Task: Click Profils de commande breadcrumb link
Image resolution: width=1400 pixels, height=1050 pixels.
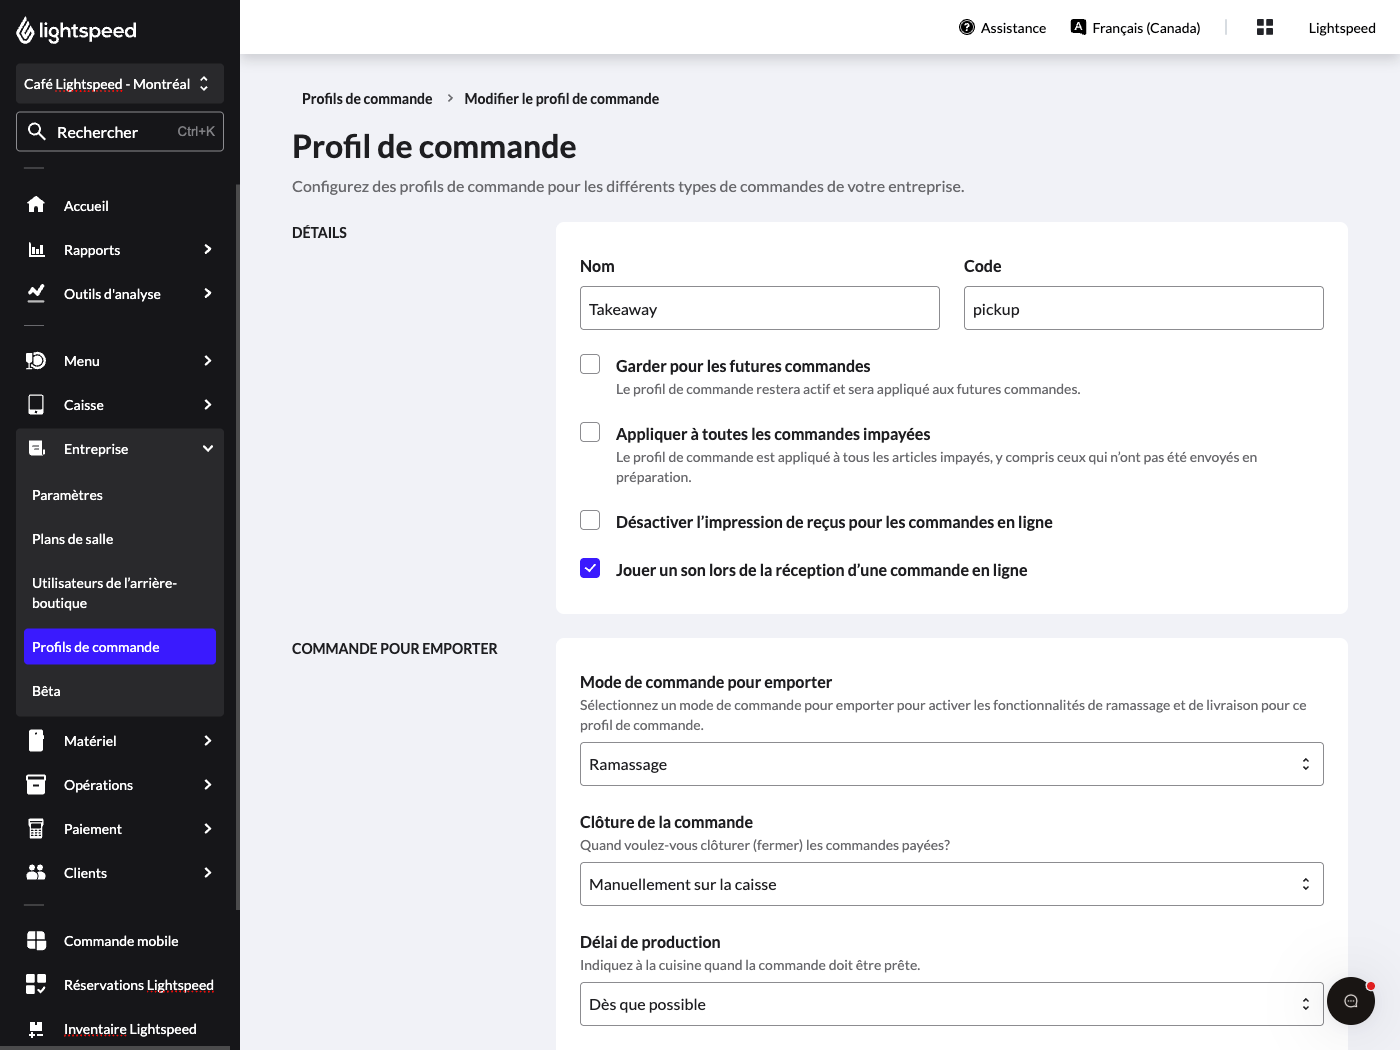Action: (x=367, y=99)
